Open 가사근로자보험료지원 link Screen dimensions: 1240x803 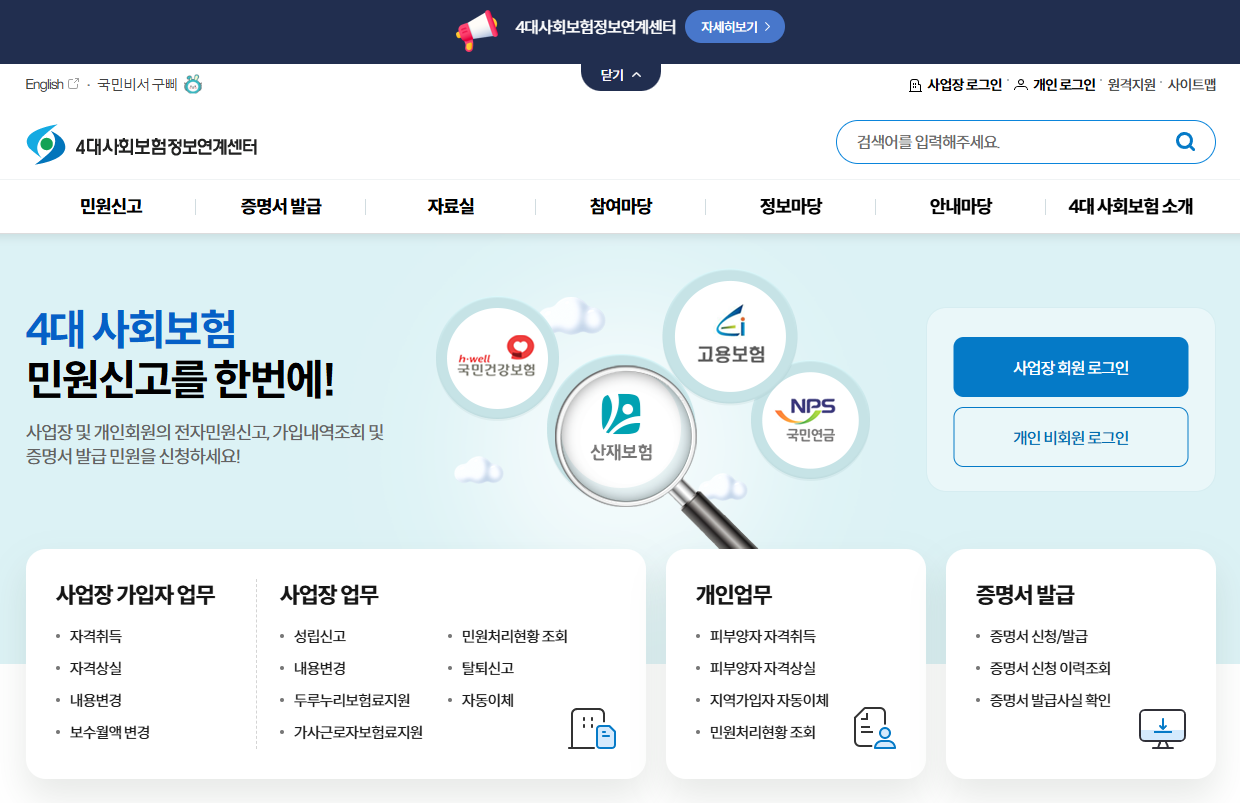pos(358,732)
